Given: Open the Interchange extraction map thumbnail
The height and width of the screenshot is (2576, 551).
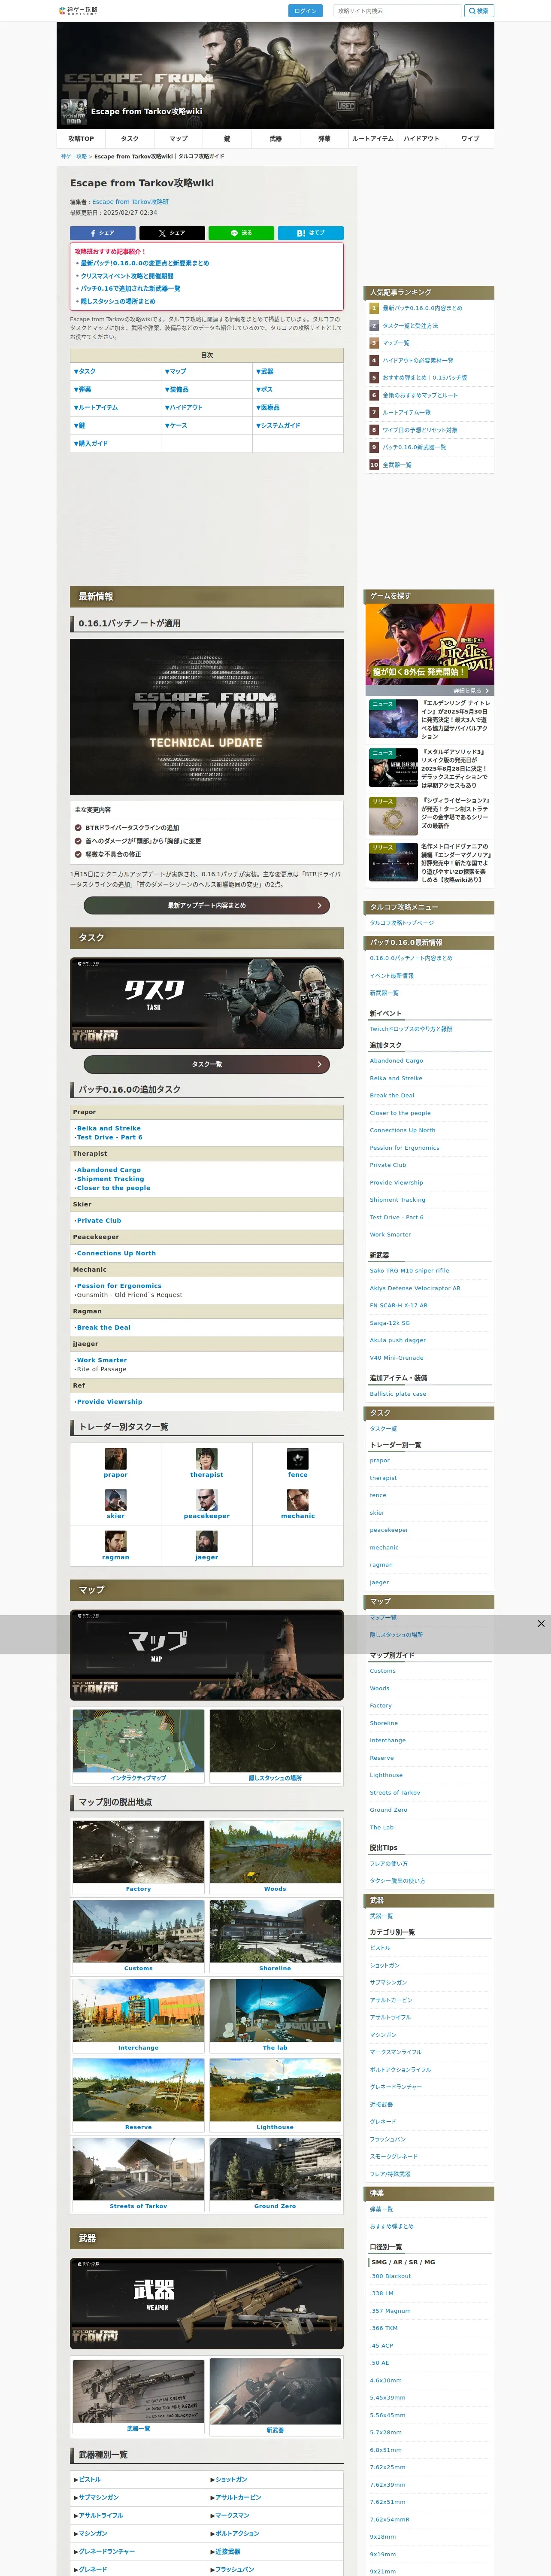Looking at the screenshot, I should [138, 2010].
